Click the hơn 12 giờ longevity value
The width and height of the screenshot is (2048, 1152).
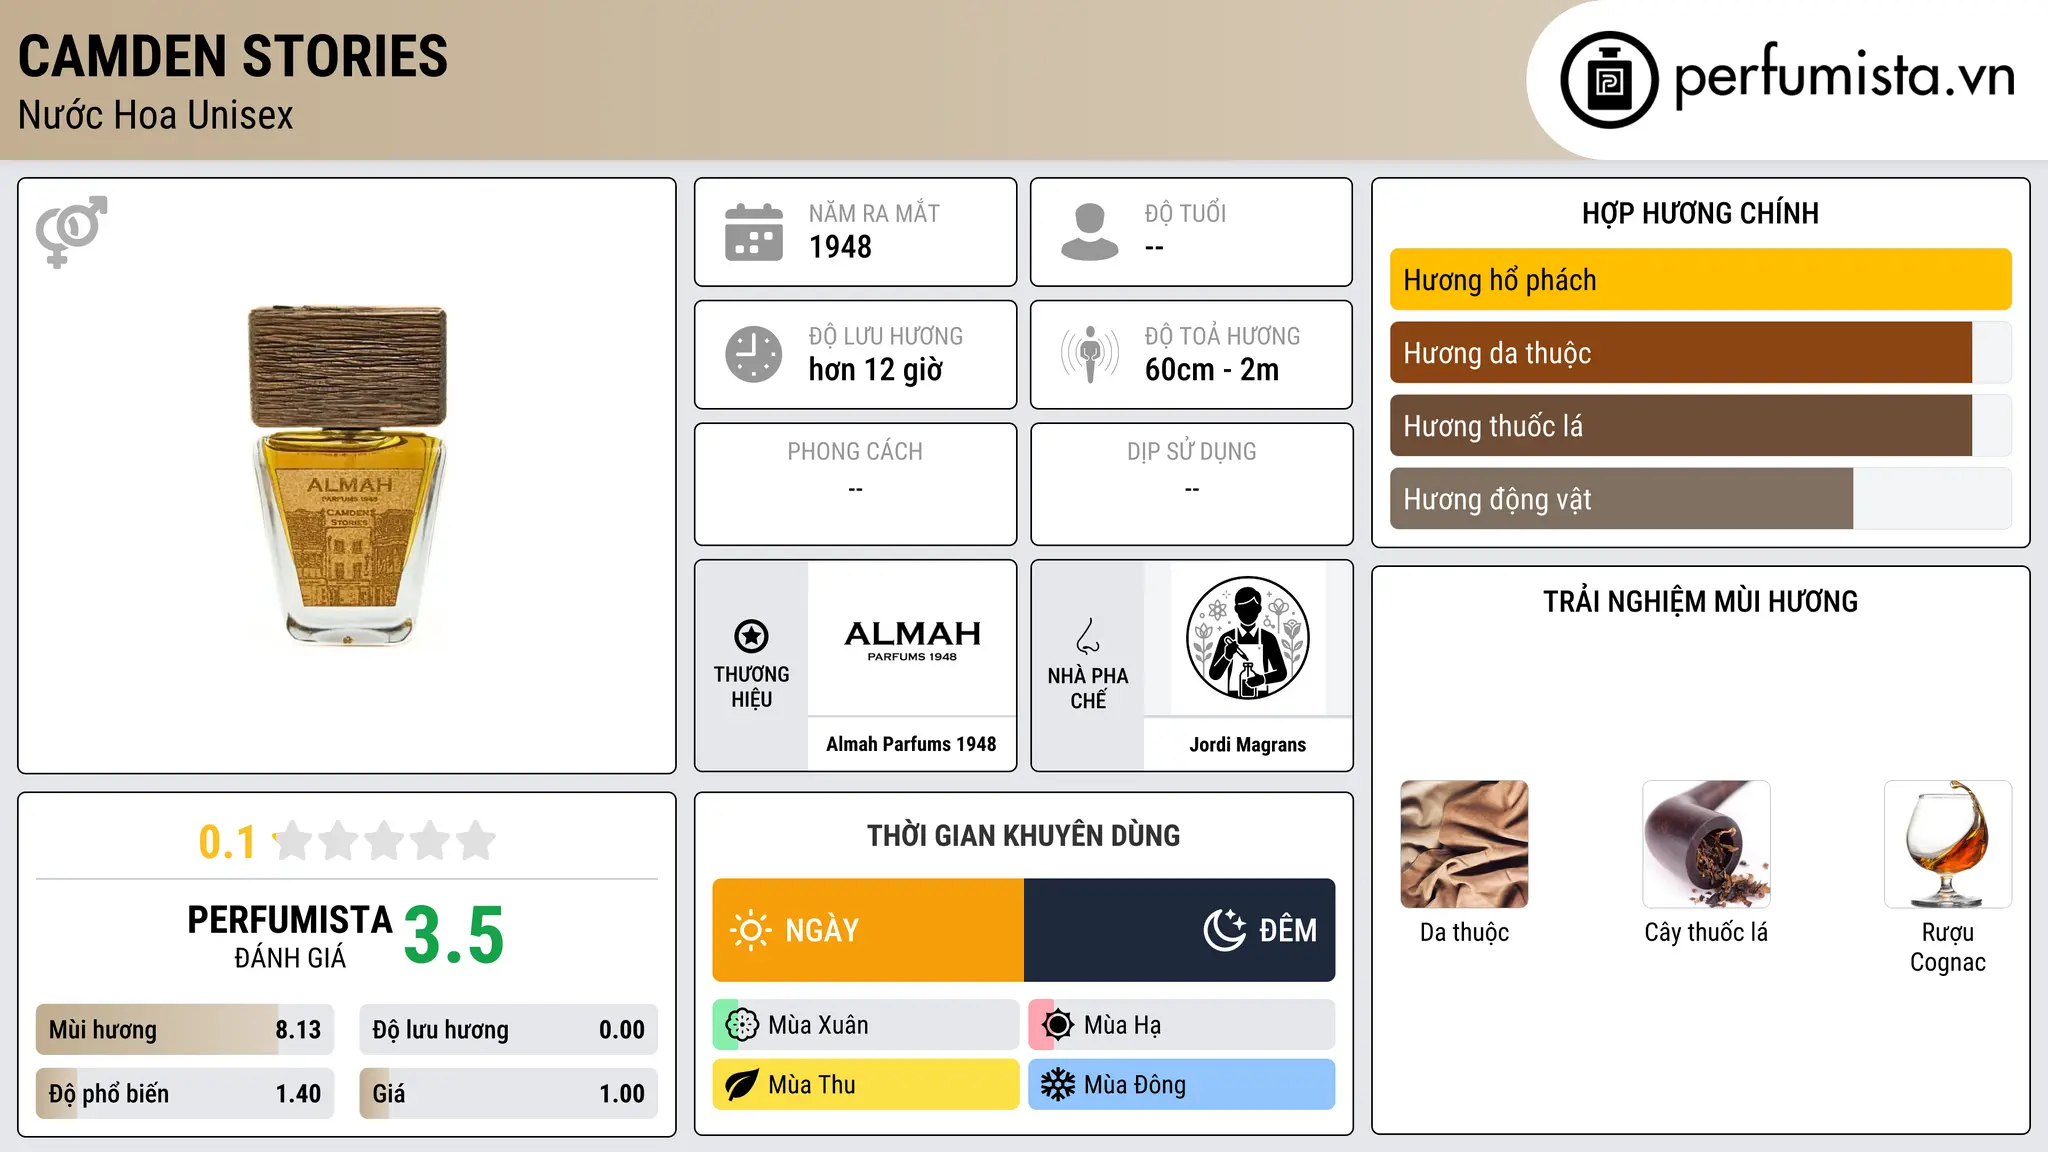pos(876,370)
